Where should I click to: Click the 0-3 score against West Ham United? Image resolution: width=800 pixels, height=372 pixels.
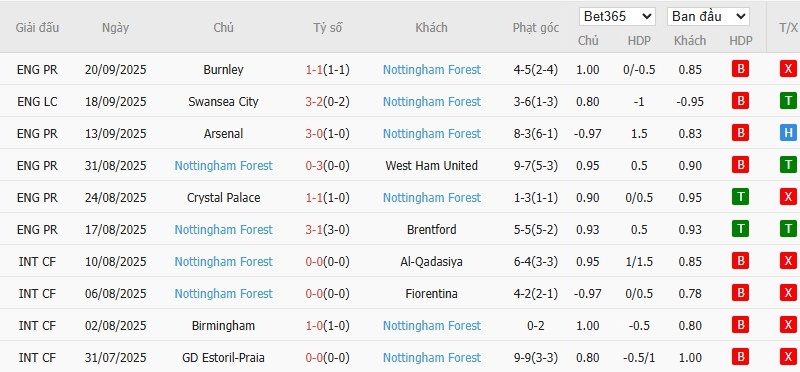(x=314, y=165)
